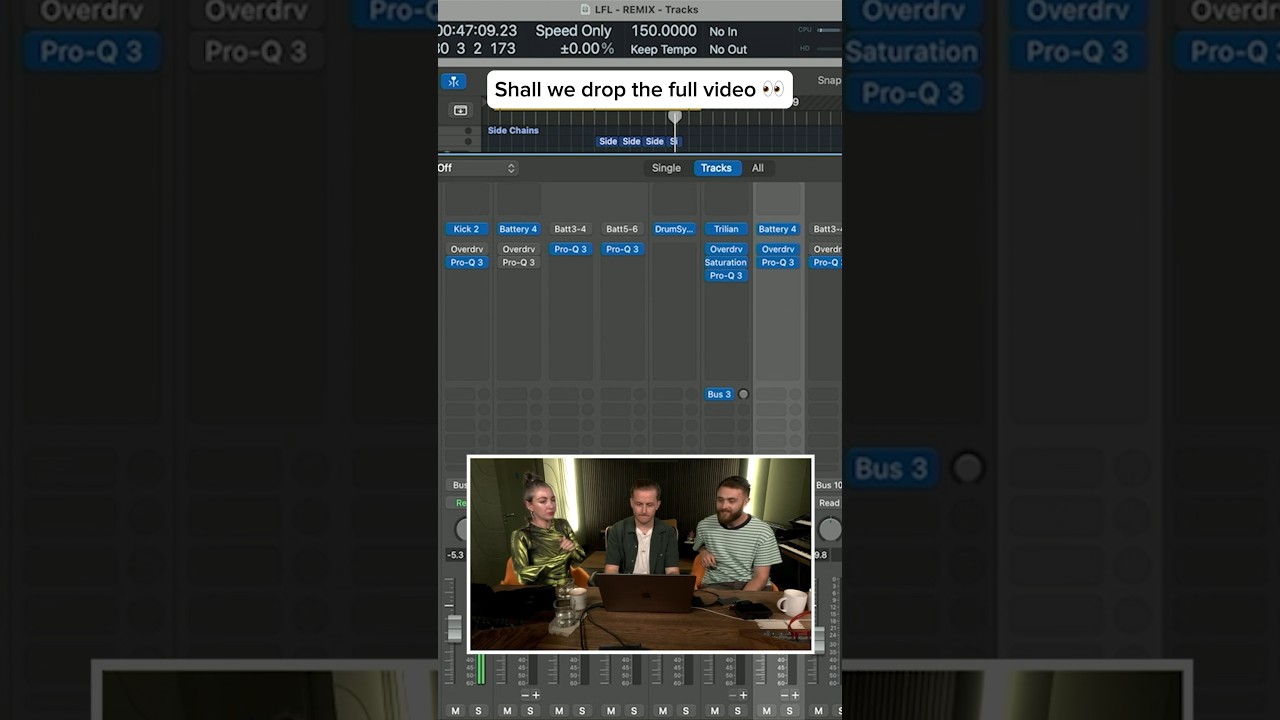Open Pro-Q 3 on the highlighted Battery 4 strip
1280x720 pixels.
[778, 262]
